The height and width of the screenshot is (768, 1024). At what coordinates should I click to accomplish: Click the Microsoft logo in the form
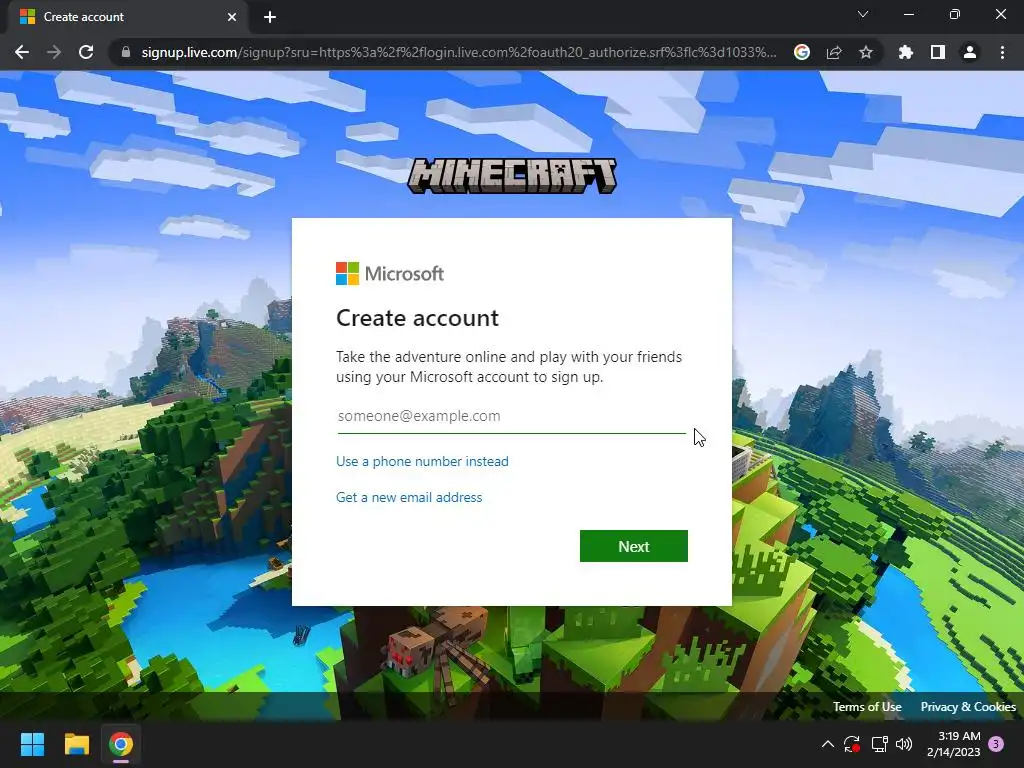tap(390, 274)
